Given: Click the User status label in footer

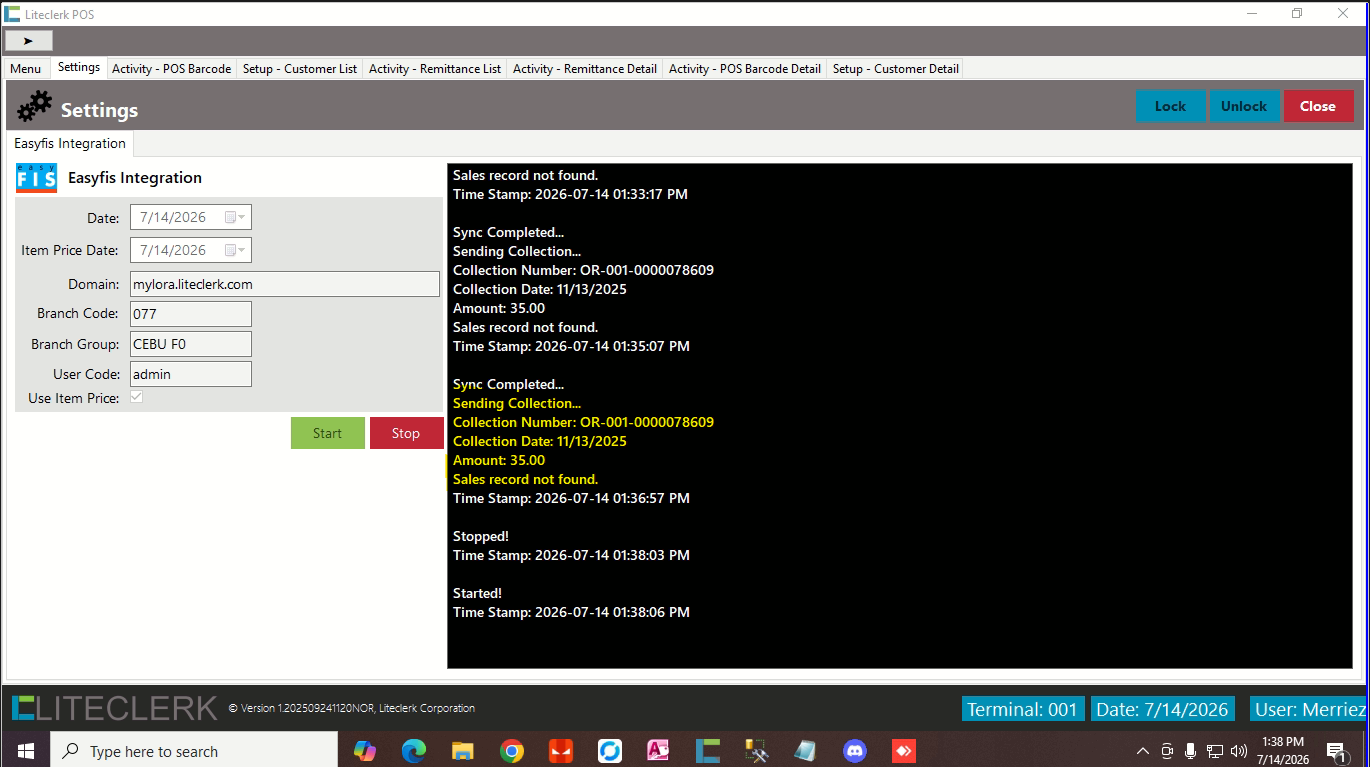Looking at the screenshot, I should click(1309, 709).
